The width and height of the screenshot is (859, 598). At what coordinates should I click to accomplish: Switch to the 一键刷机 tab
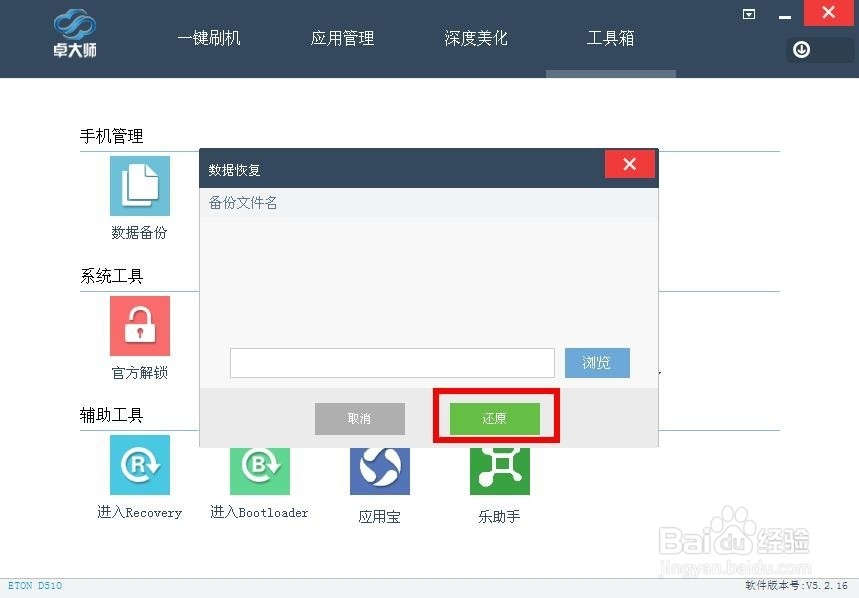coord(208,38)
